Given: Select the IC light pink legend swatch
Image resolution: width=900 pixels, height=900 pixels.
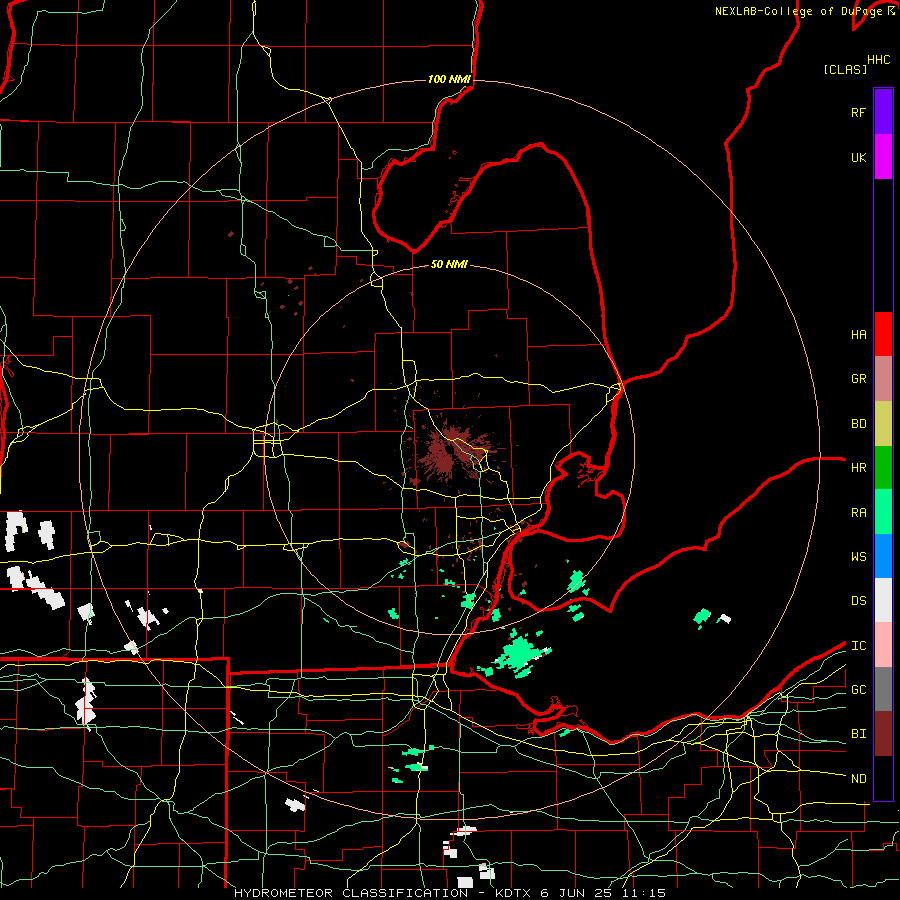Looking at the screenshot, I should 883,645.
